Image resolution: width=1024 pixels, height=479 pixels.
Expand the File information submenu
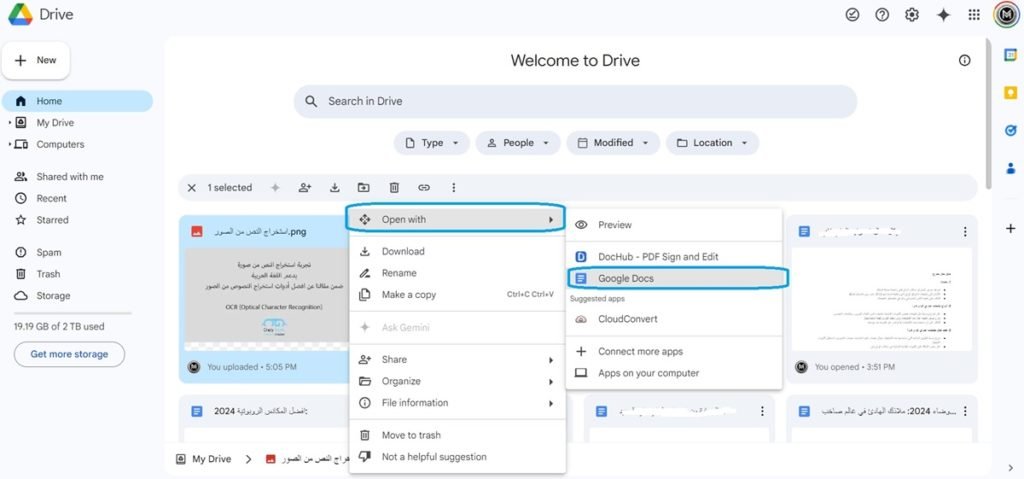click(x=457, y=403)
